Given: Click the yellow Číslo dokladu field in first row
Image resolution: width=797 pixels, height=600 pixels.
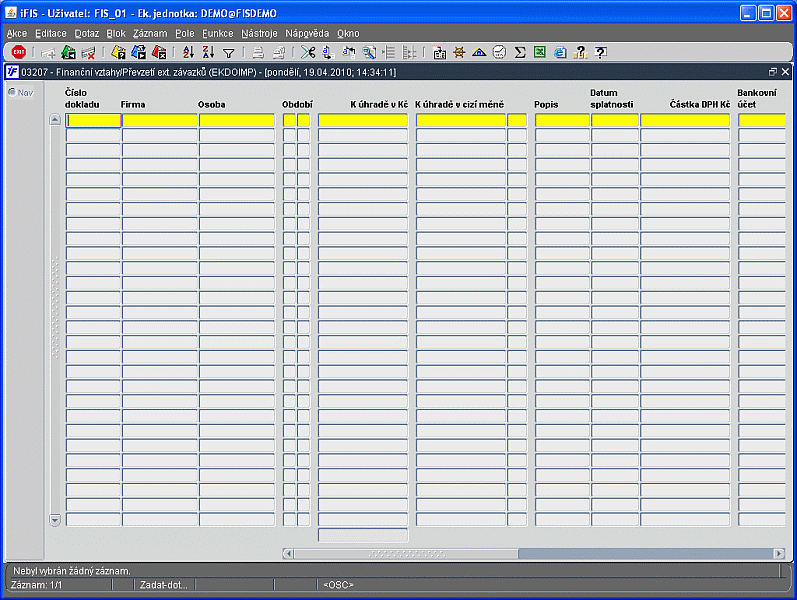Looking at the screenshot, I should coord(94,120).
